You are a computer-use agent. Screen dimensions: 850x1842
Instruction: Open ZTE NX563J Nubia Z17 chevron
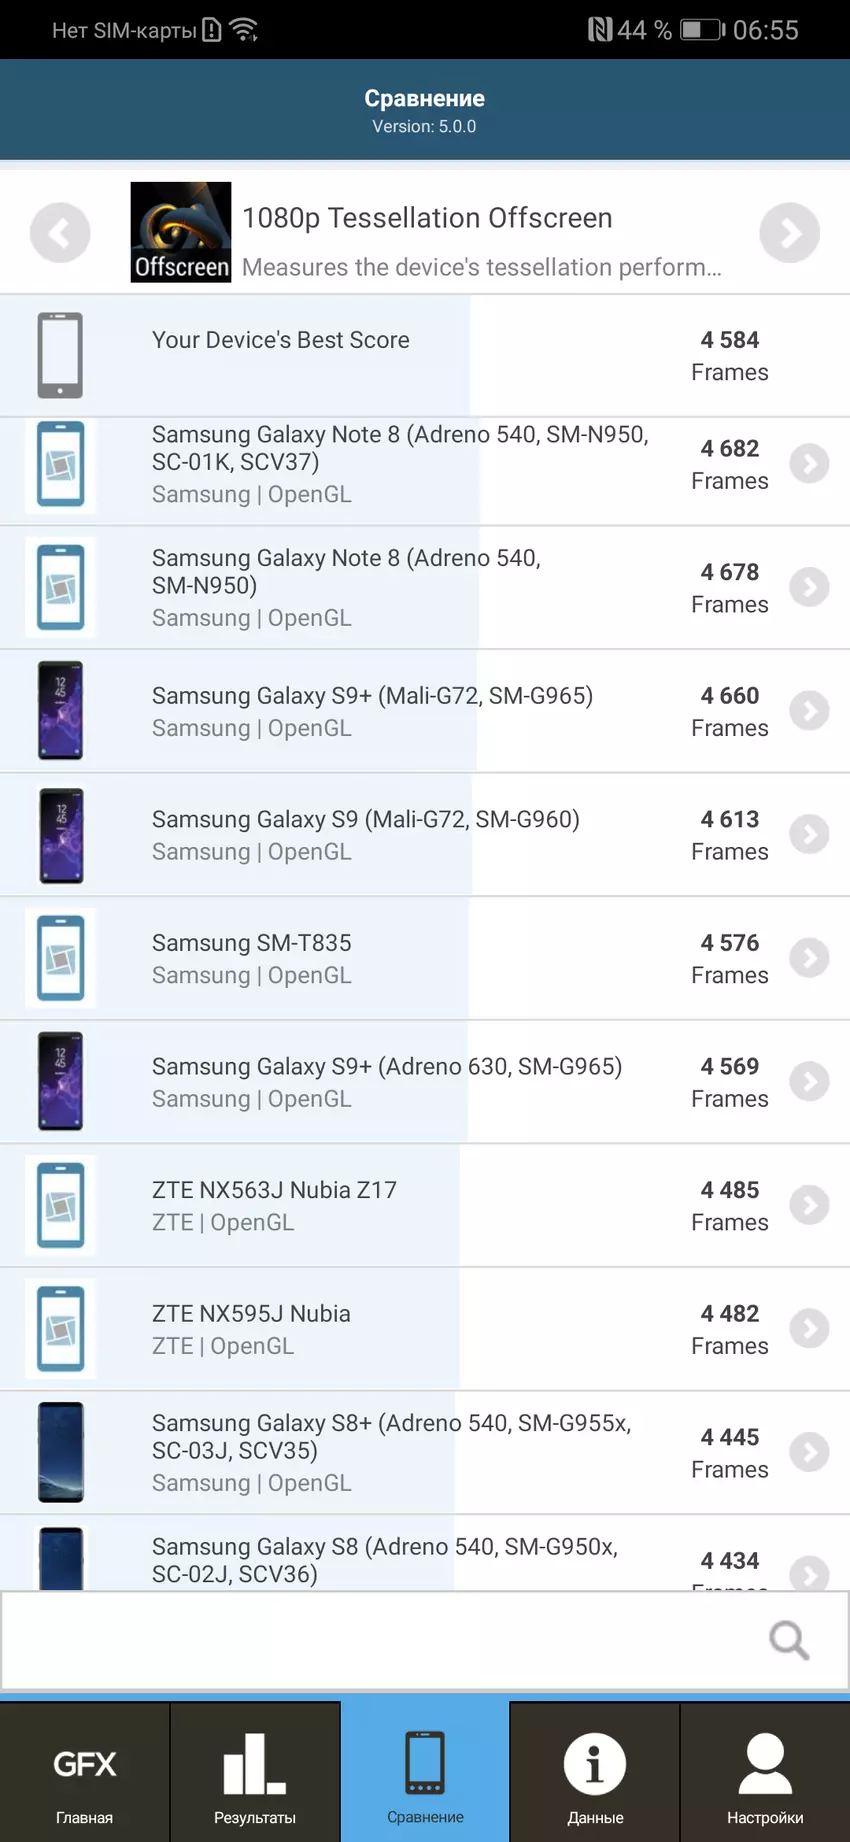click(x=809, y=1205)
